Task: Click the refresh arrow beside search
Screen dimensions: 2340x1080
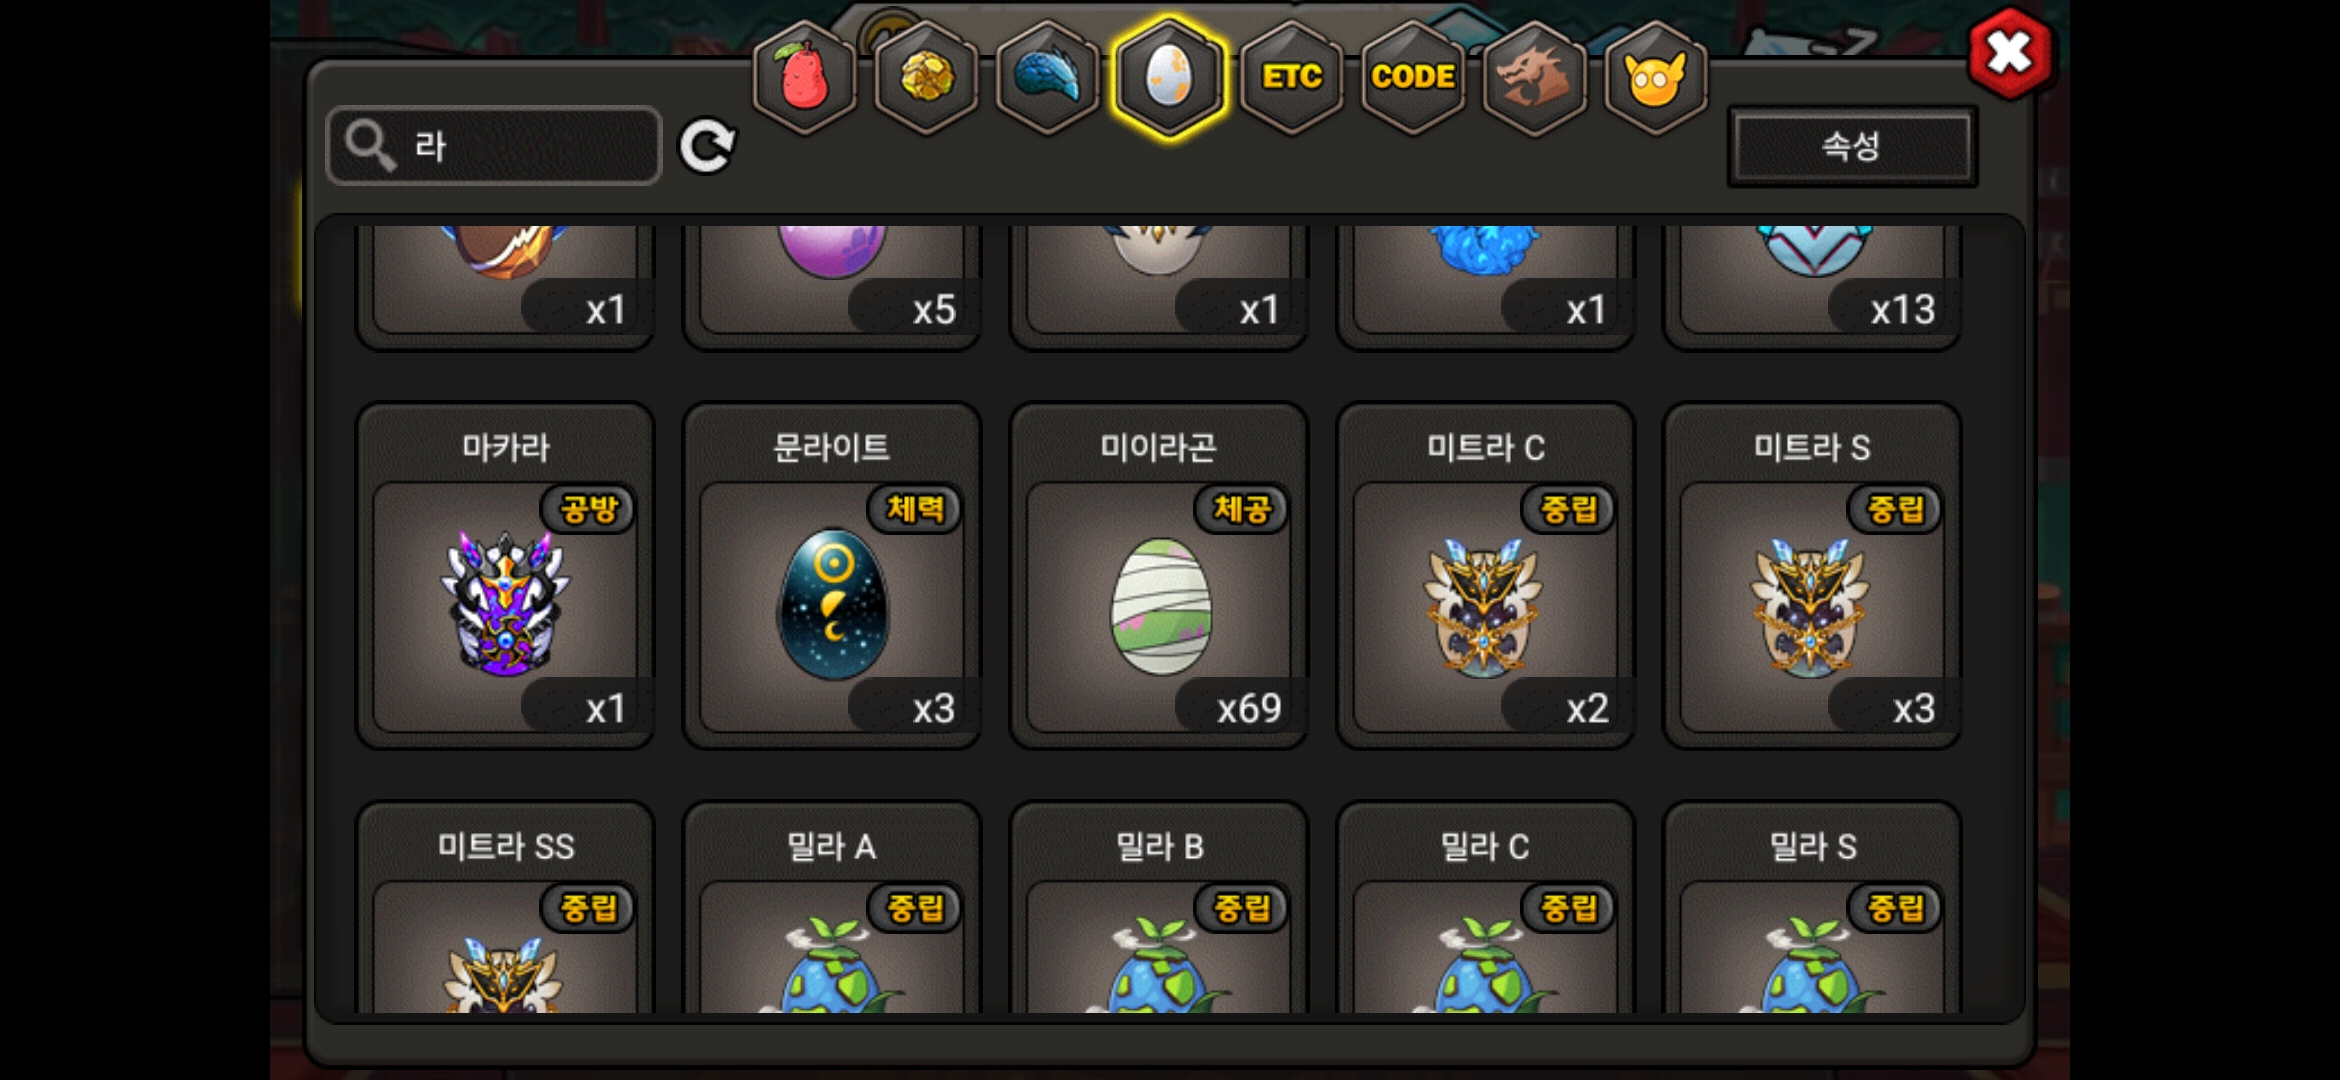Action: pyautogui.click(x=707, y=147)
